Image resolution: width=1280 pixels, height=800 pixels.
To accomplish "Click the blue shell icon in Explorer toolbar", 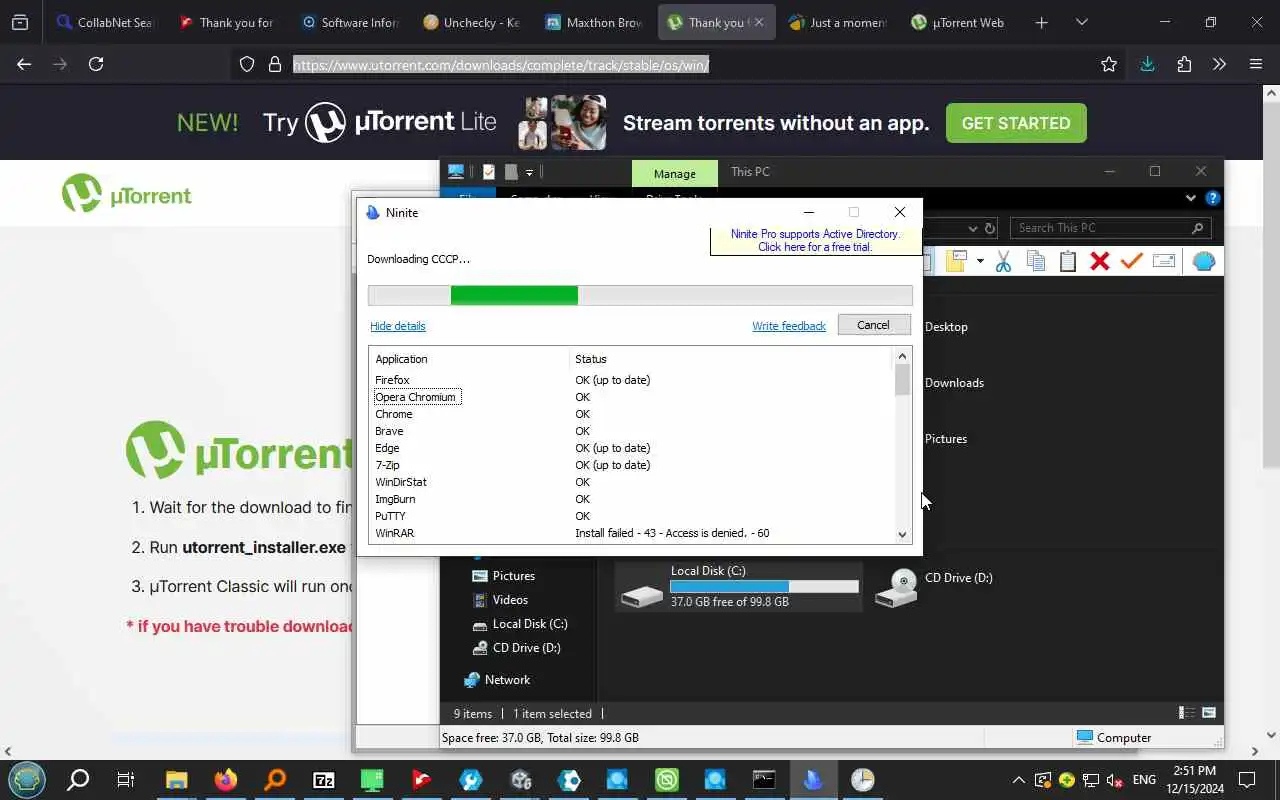I will [1204, 262].
